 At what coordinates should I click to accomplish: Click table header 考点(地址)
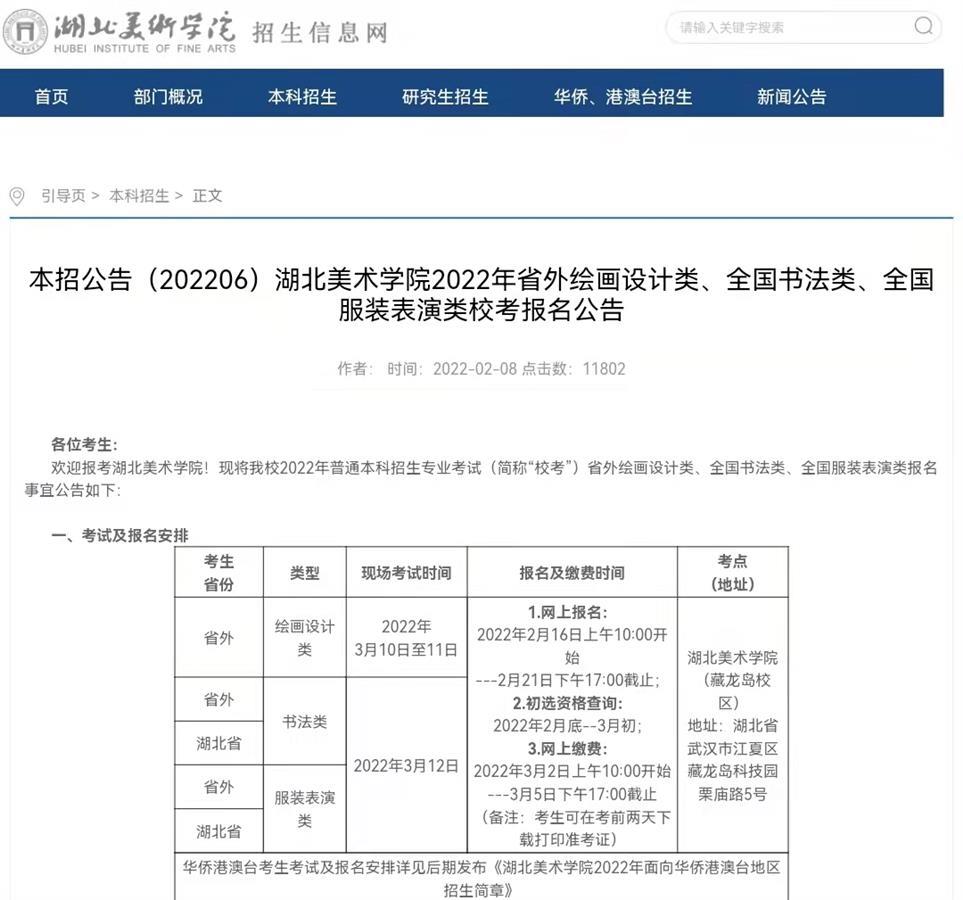tap(732, 573)
